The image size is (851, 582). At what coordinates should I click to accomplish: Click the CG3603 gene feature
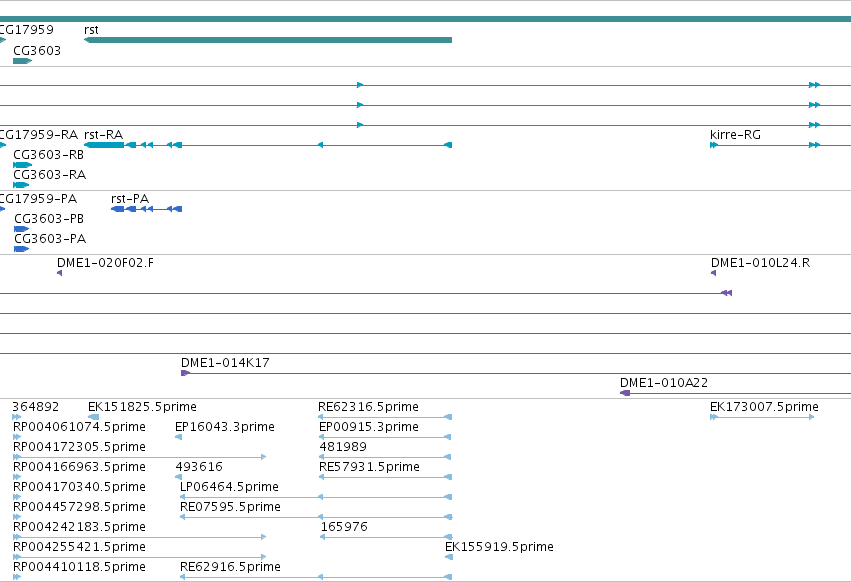click(23, 61)
